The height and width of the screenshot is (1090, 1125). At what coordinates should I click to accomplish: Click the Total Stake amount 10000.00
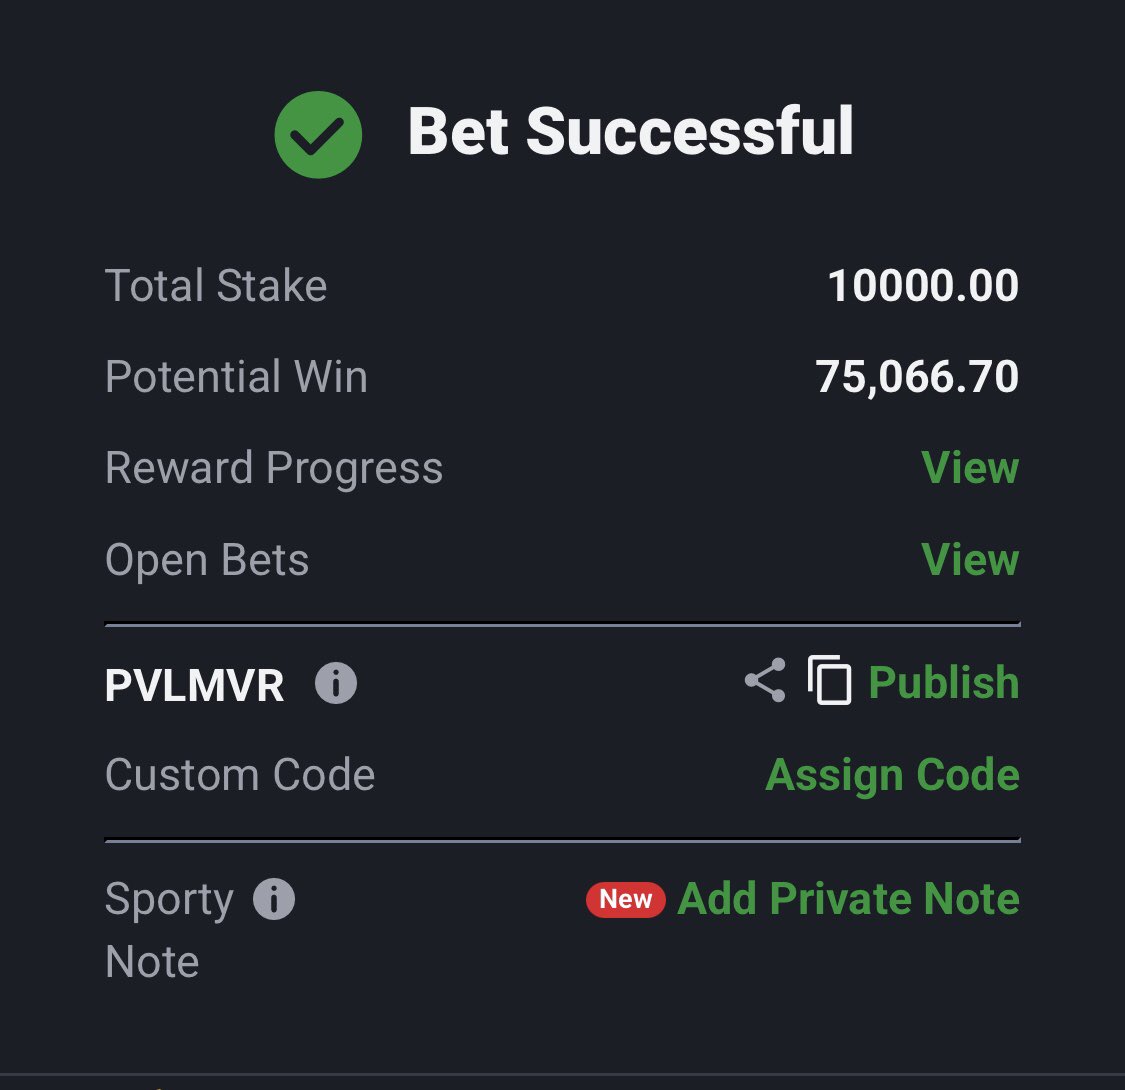[923, 286]
